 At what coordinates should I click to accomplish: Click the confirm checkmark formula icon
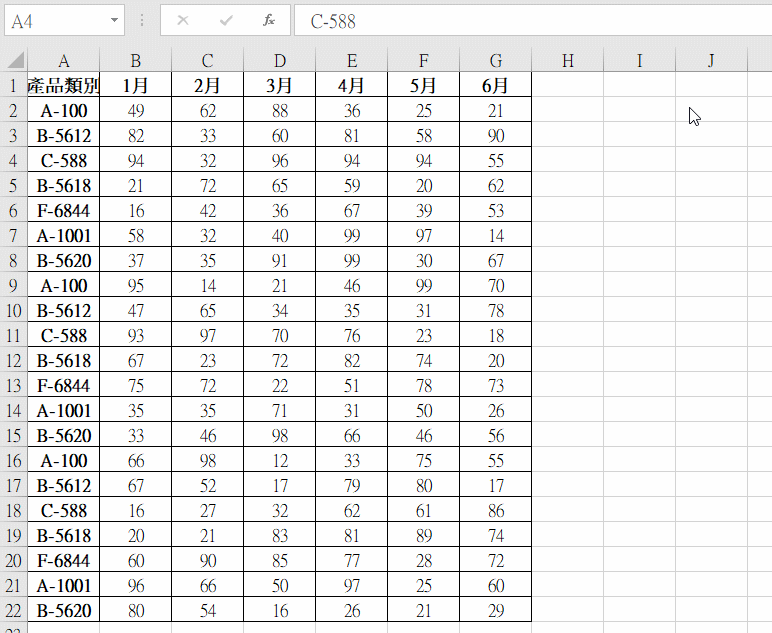point(226,21)
